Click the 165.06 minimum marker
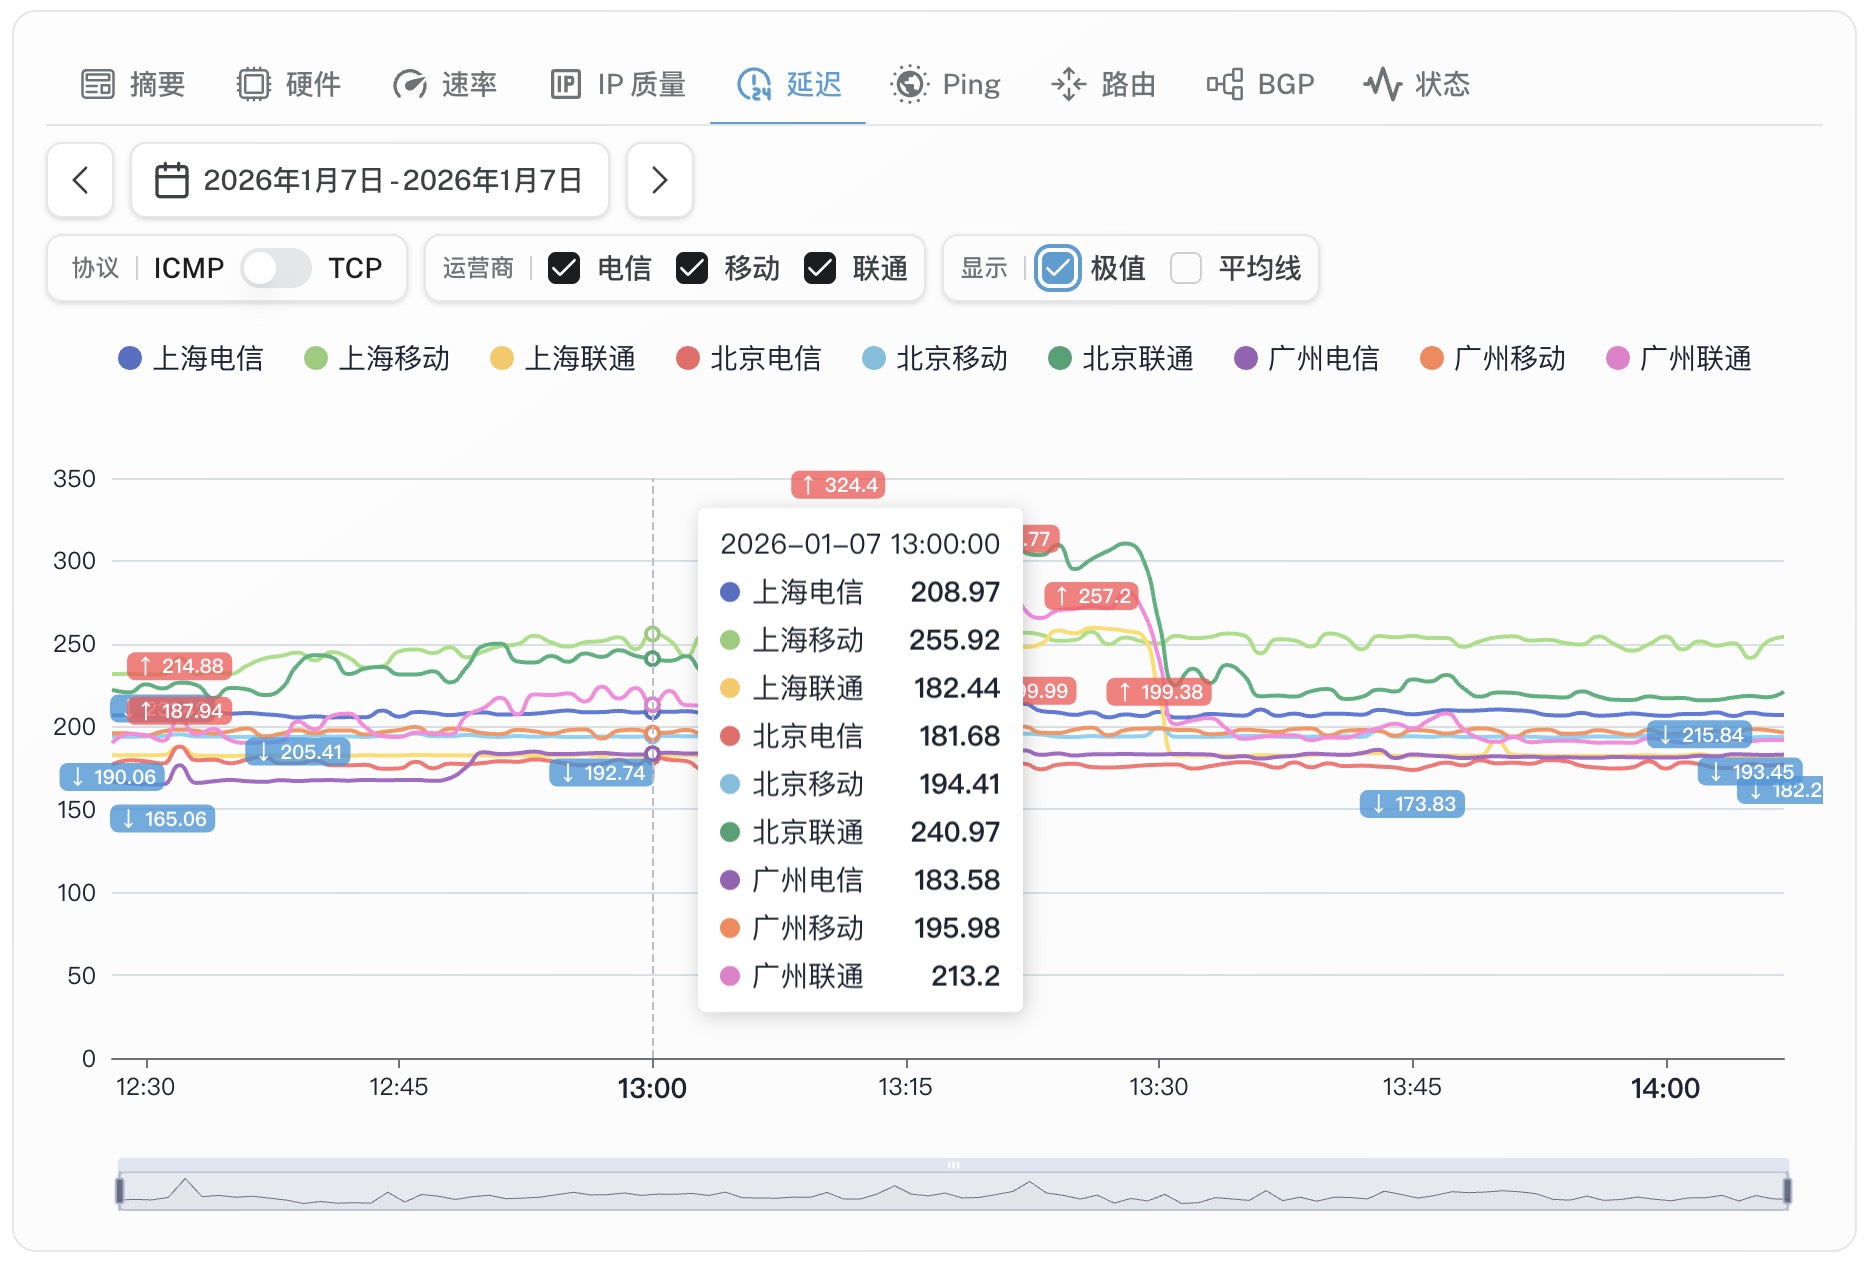The image size is (1870, 1270). [x=163, y=819]
